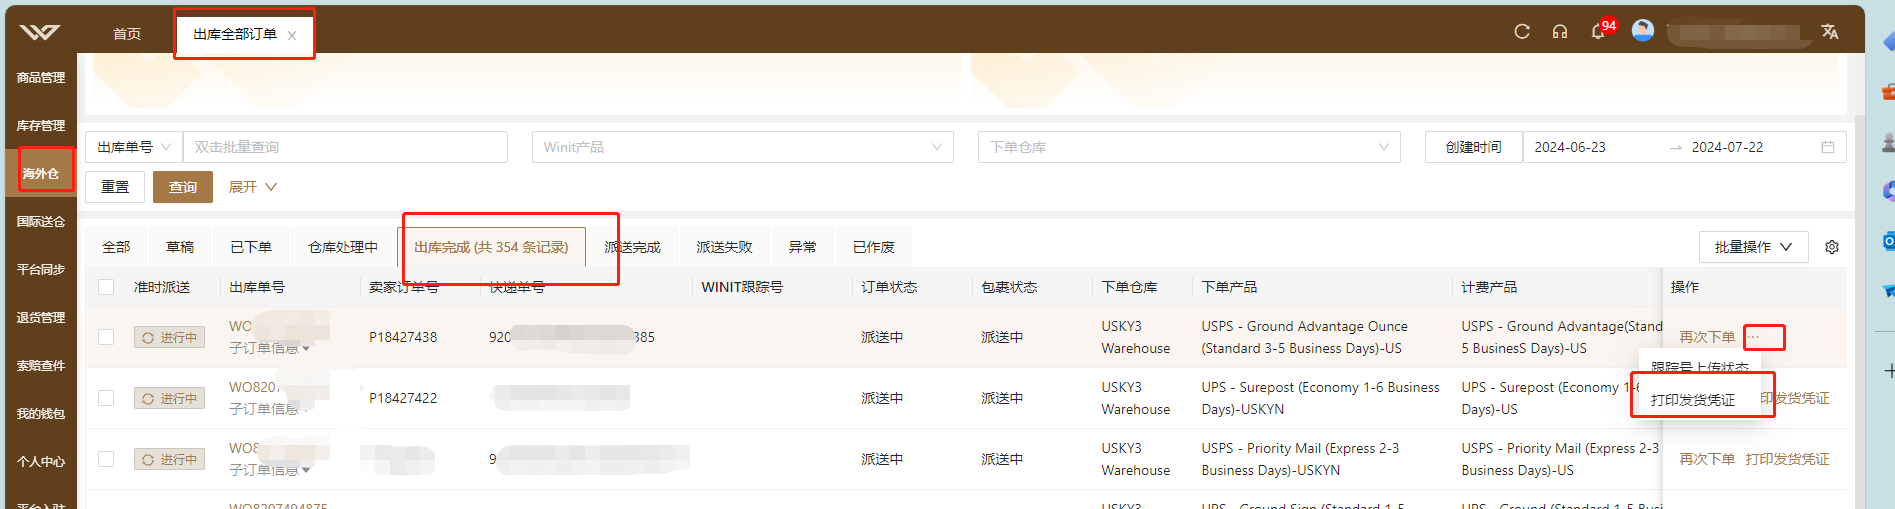Open 索赔查件 in the sidebar

pyautogui.click(x=41, y=365)
